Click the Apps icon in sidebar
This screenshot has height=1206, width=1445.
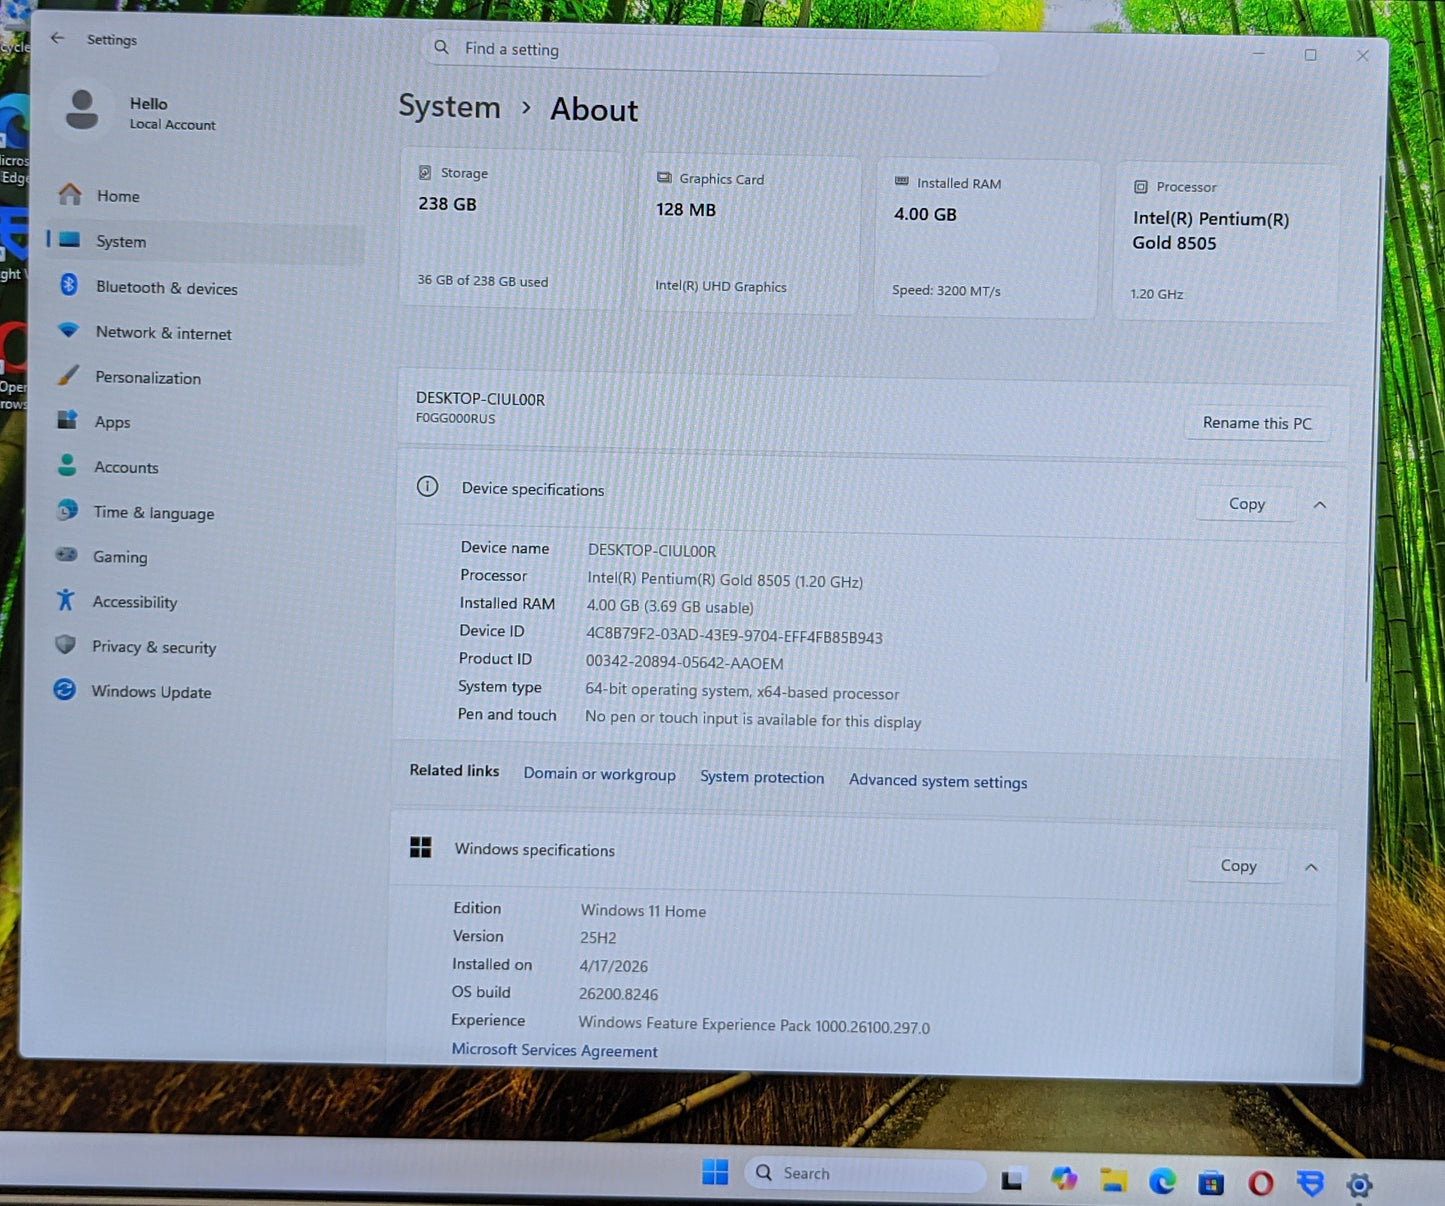coord(67,419)
